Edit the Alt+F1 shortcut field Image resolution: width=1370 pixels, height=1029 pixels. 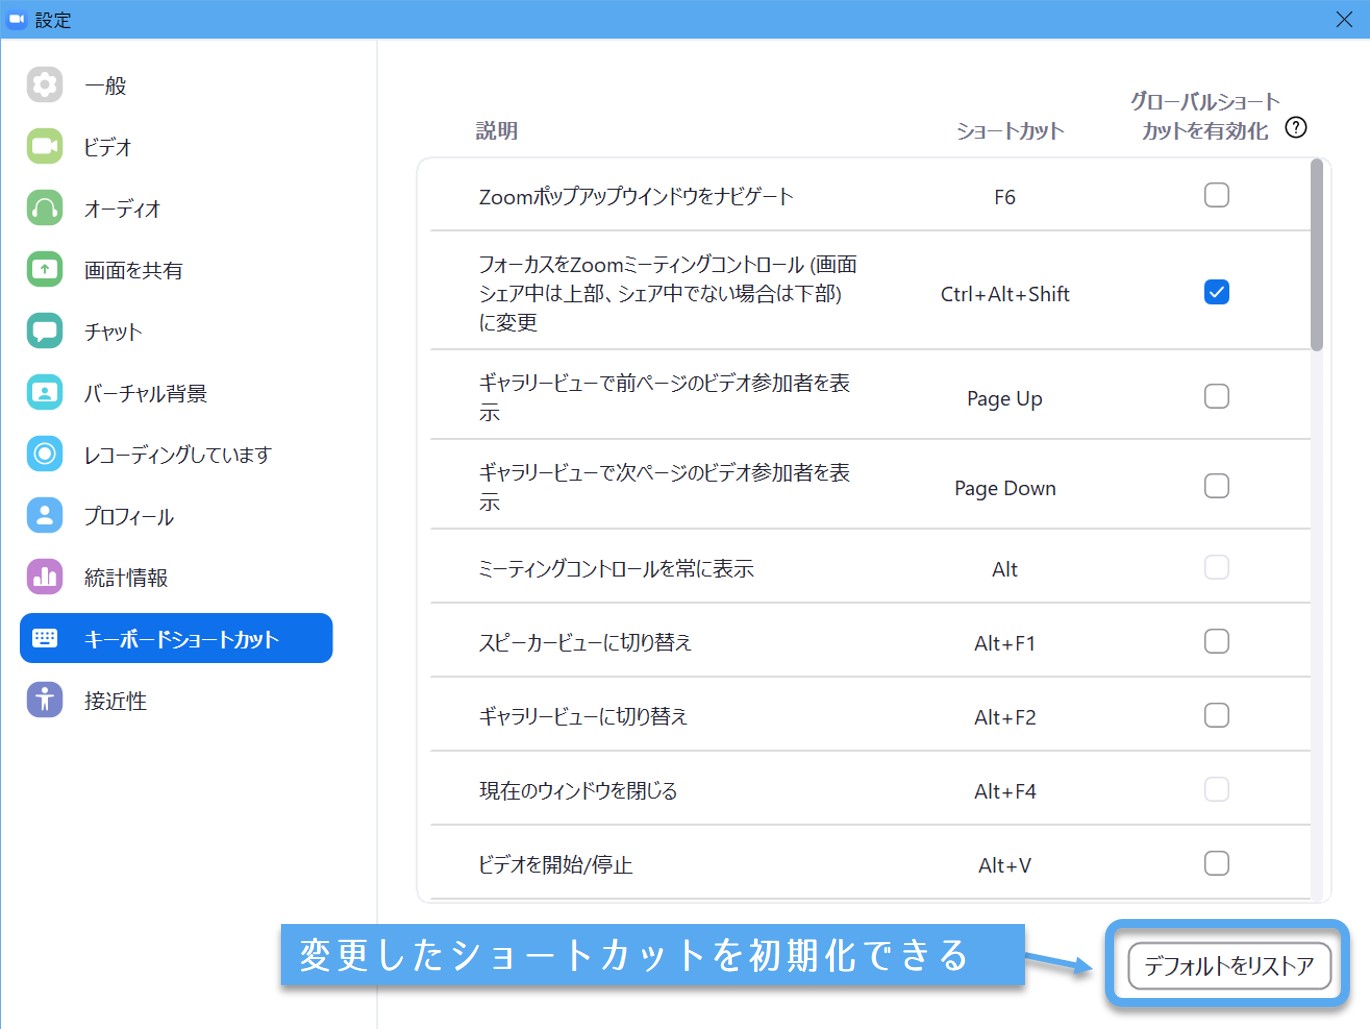tap(1005, 643)
